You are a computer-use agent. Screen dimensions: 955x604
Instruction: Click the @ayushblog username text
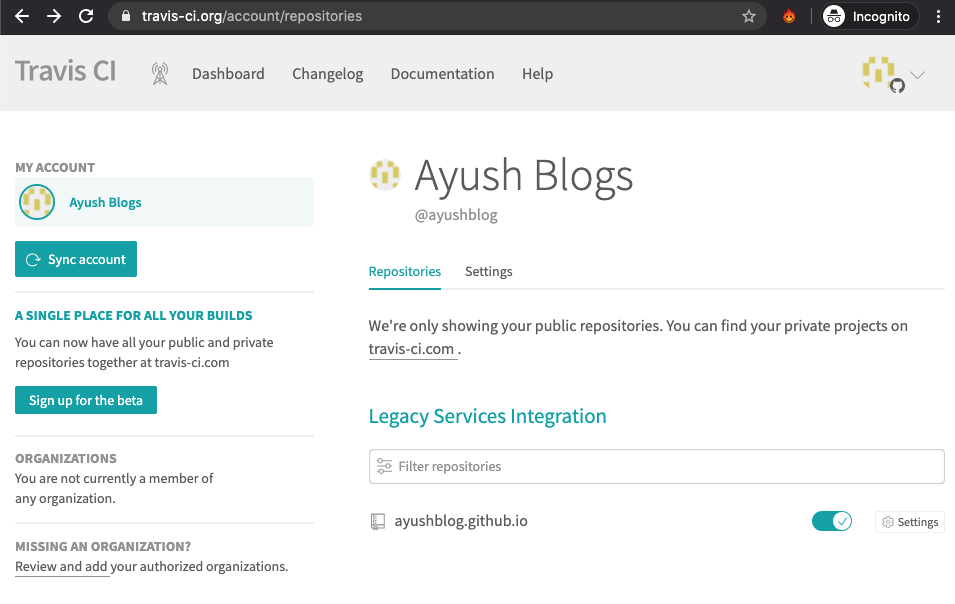tap(456, 215)
